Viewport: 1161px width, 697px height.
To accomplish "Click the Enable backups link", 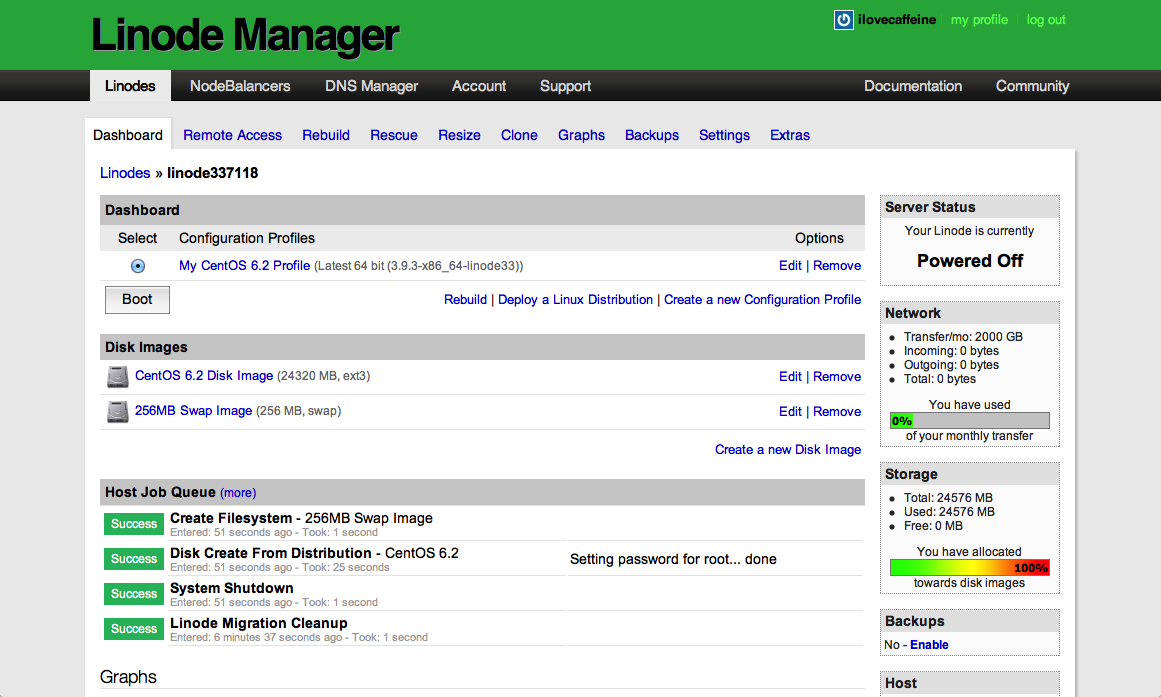I will (929, 644).
